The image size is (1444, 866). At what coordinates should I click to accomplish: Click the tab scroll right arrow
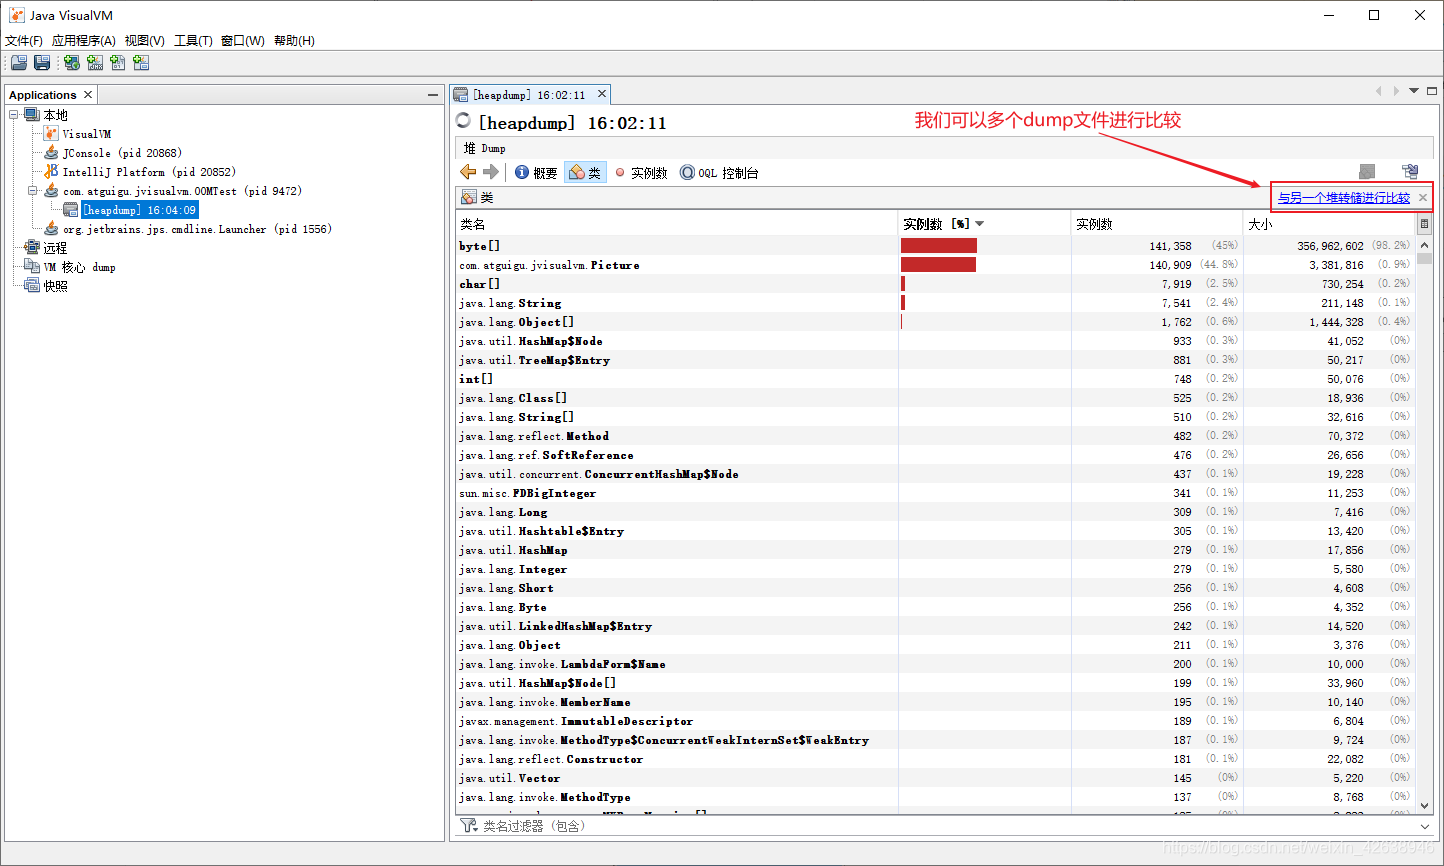[1396, 91]
